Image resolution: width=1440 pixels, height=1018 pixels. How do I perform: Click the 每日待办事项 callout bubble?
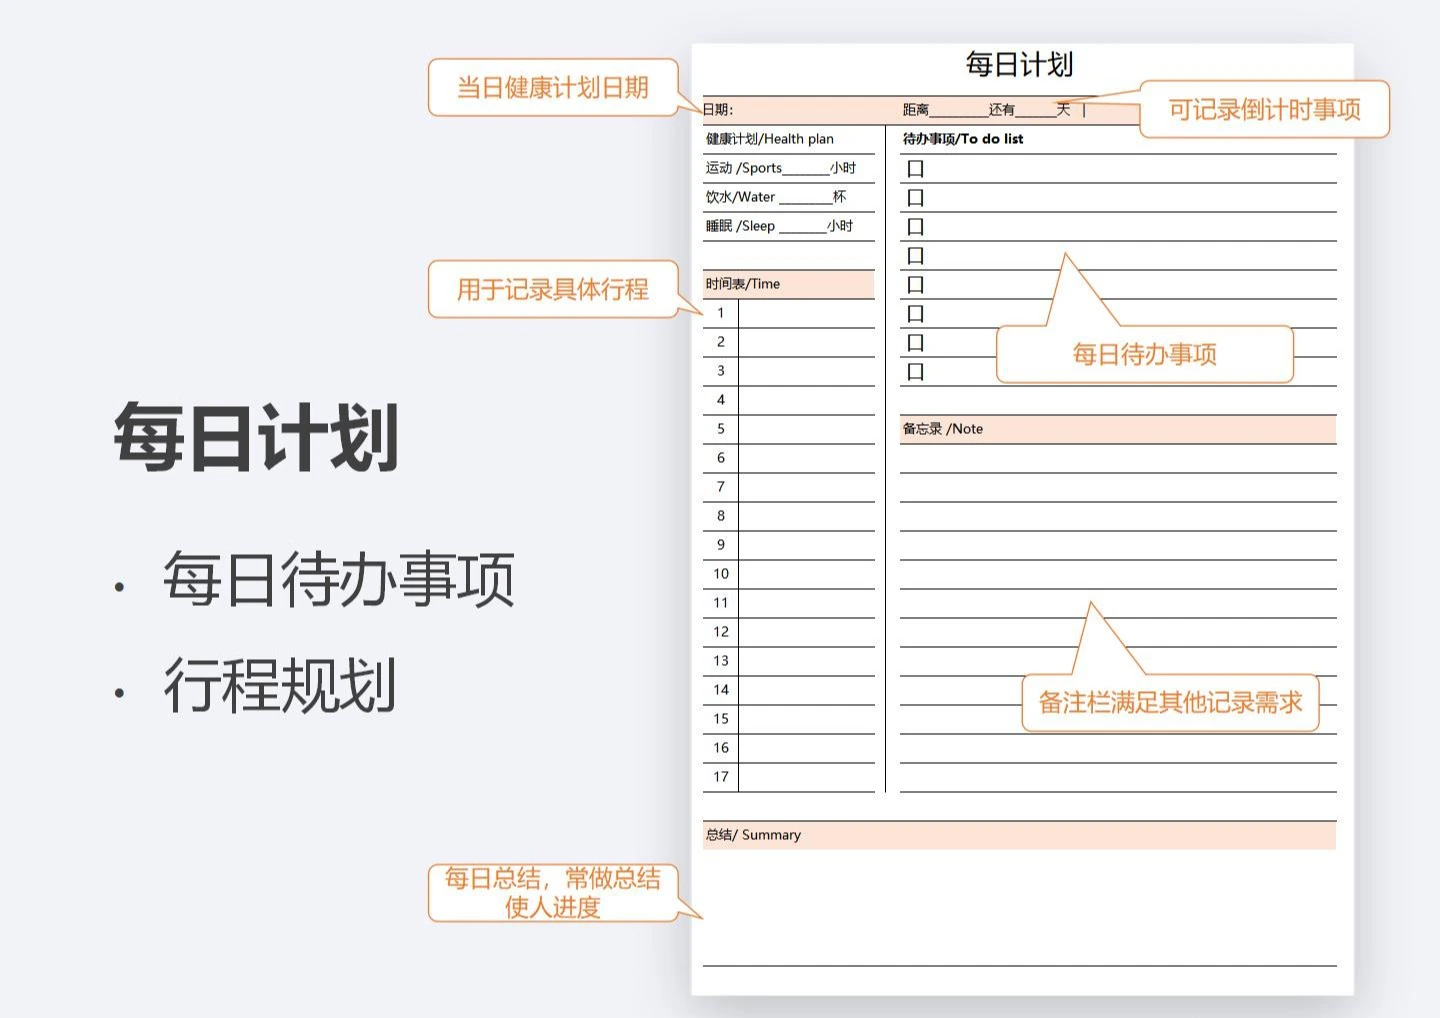click(1144, 354)
